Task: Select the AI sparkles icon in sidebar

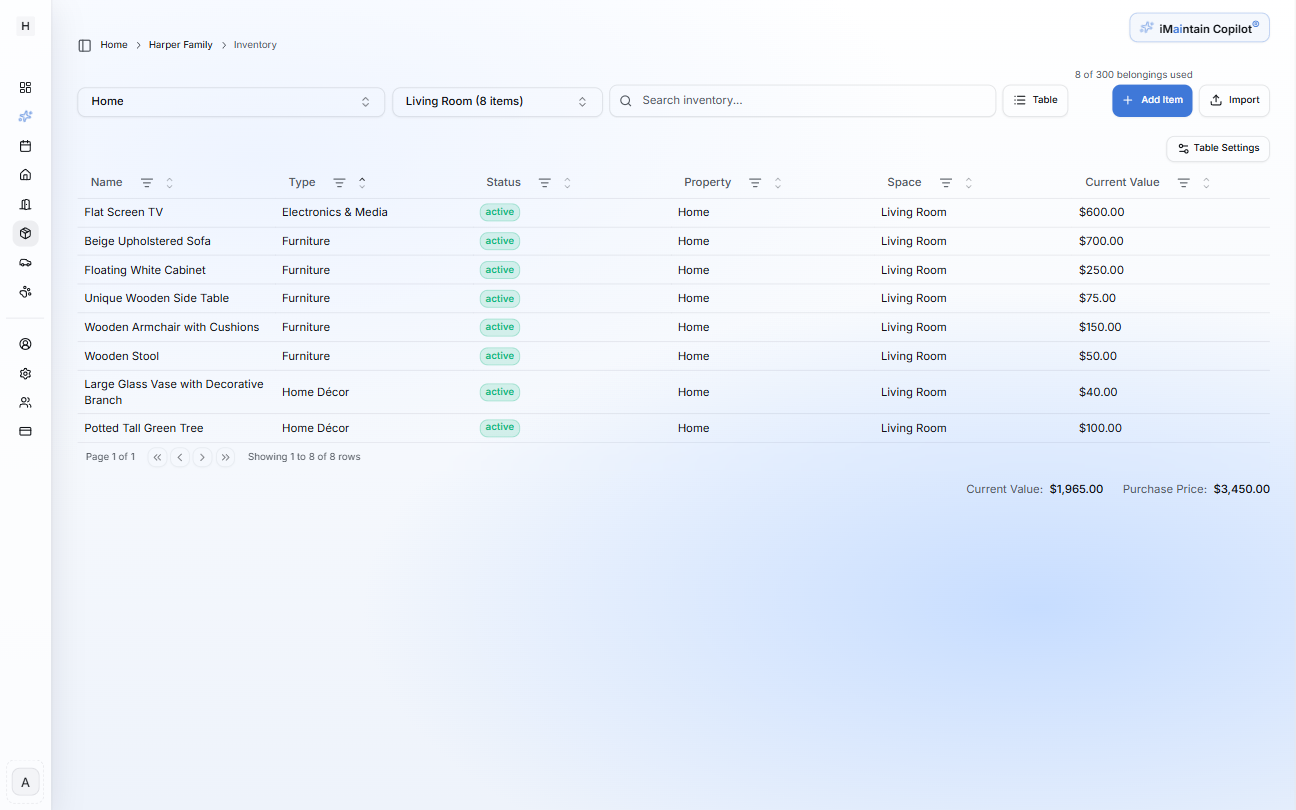Action: (x=25, y=116)
